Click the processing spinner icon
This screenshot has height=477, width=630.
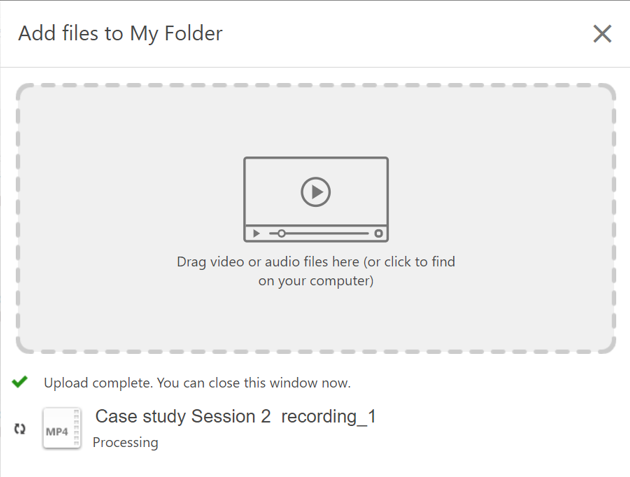[x=20, y=429]
